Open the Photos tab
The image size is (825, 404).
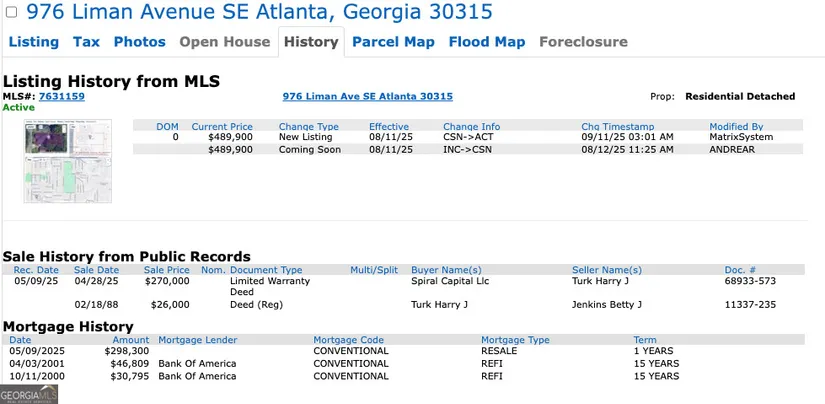140,42
